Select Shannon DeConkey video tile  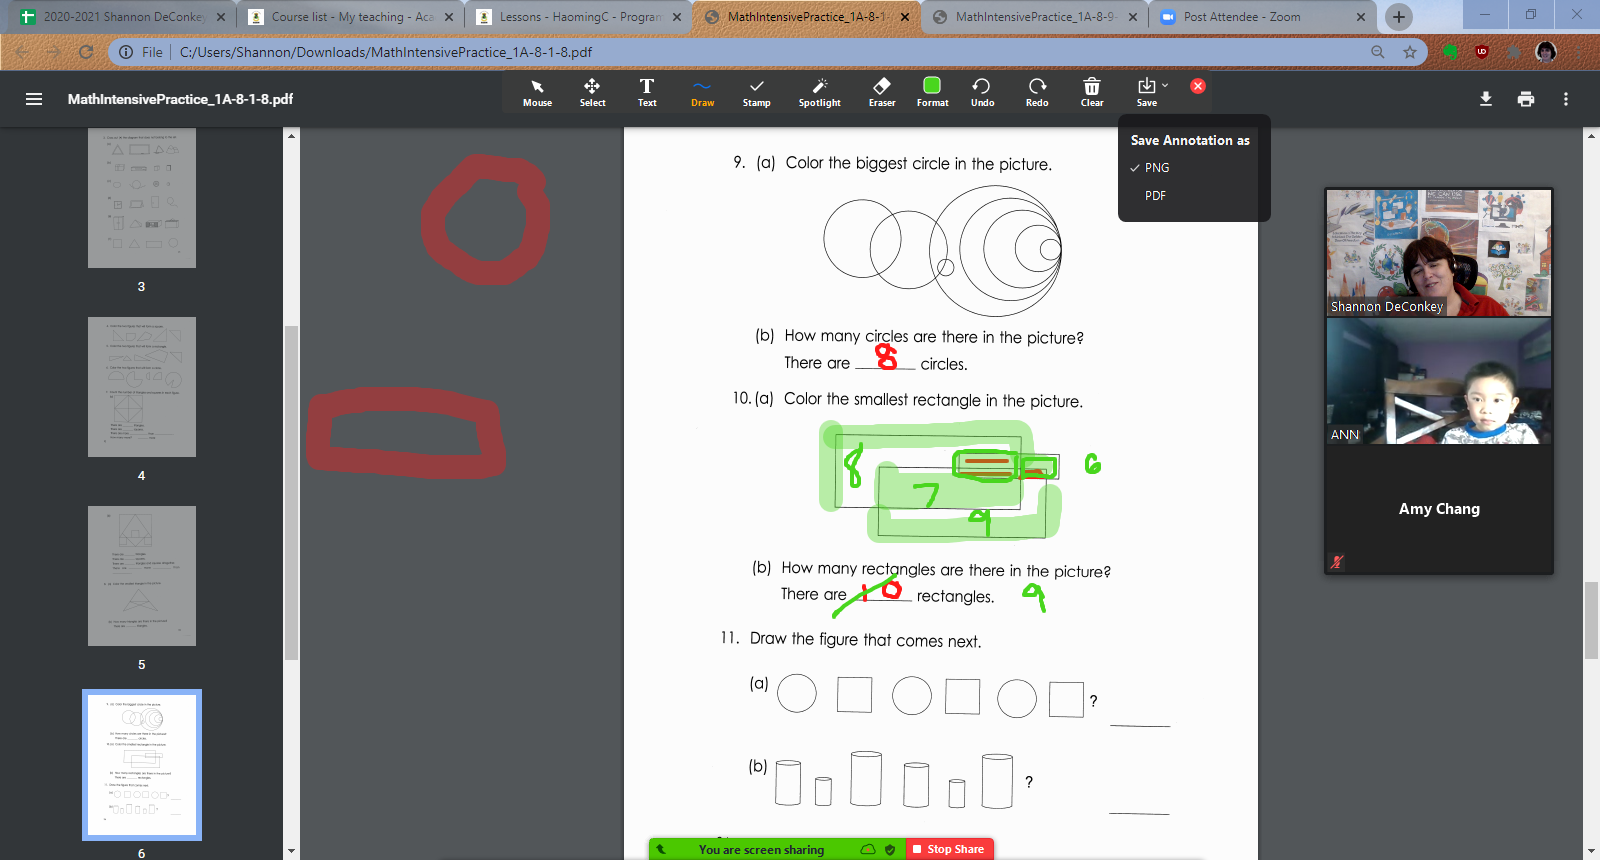(1439, 253)
